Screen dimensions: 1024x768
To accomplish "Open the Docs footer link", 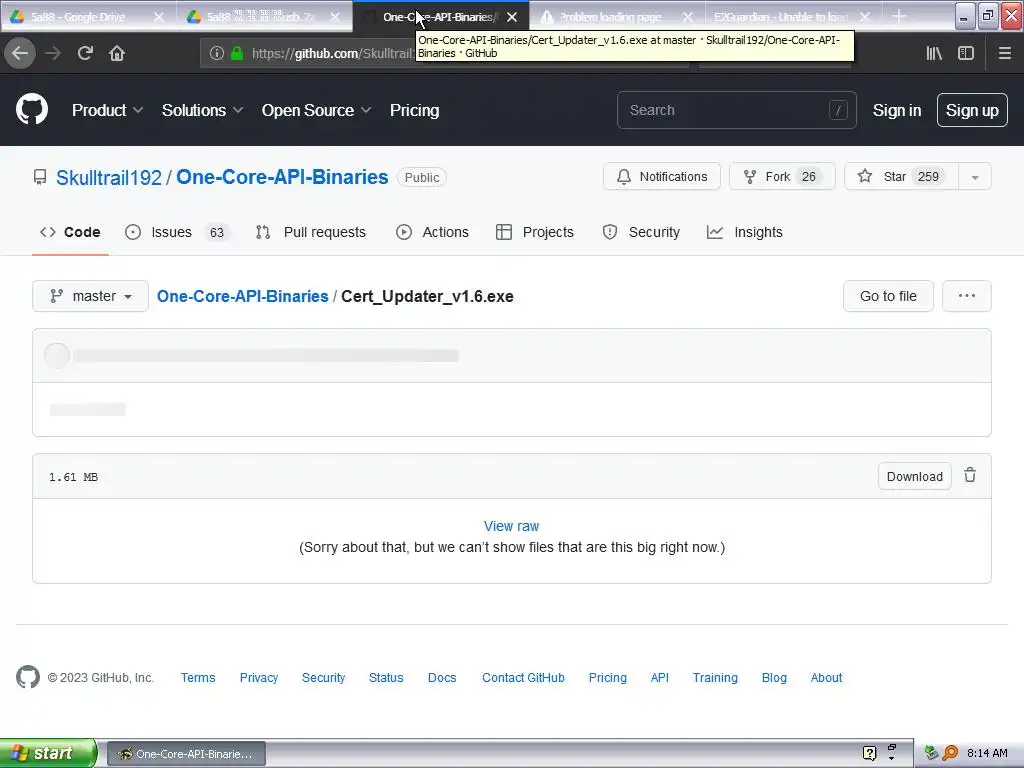I will [x=442, y=677].
